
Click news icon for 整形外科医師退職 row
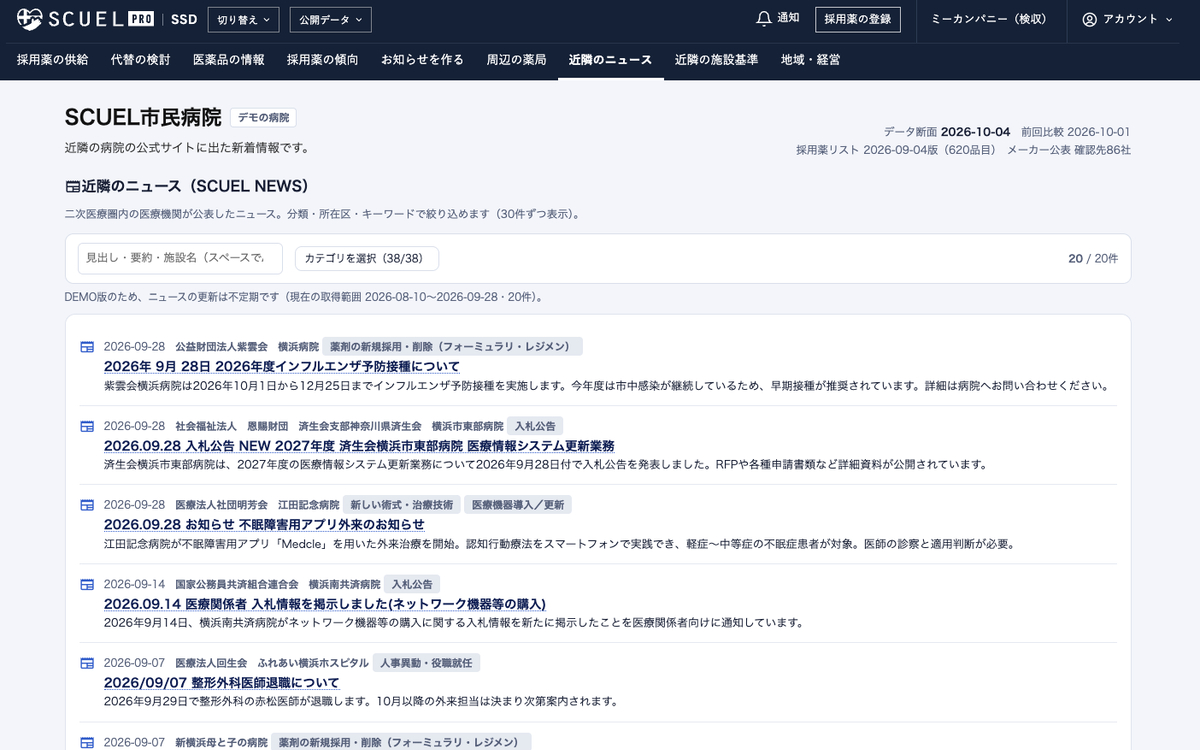(87, 662)
